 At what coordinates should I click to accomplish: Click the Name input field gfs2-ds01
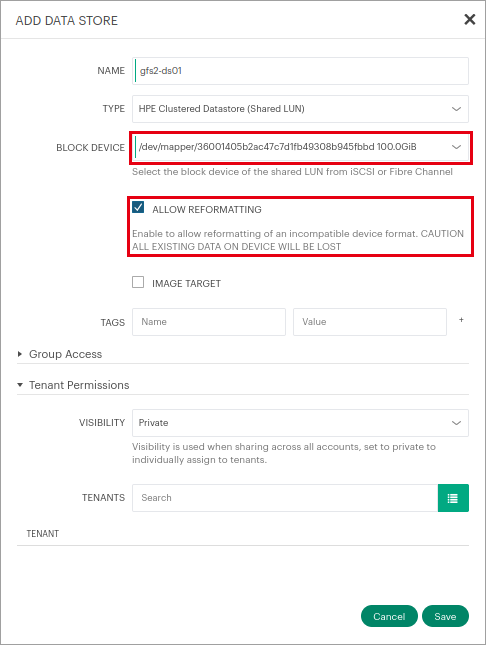(300, 71)
